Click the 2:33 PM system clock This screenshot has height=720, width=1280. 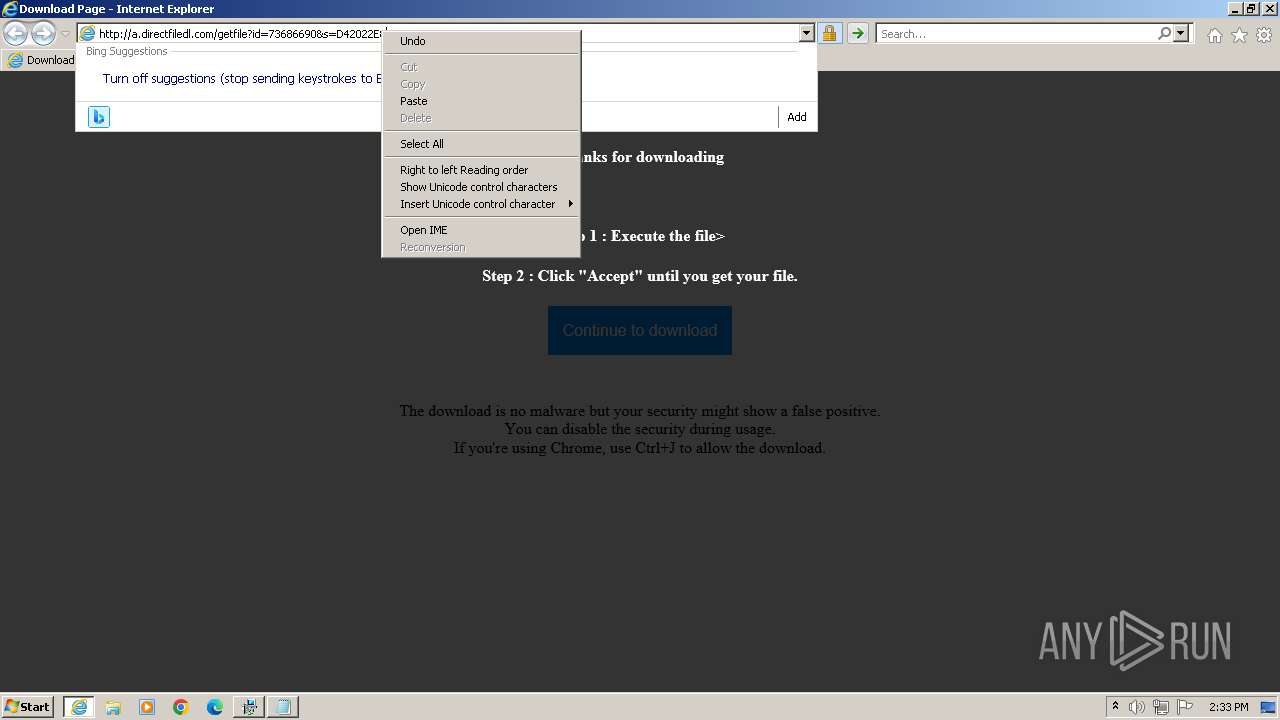[x=1229, y=707]
